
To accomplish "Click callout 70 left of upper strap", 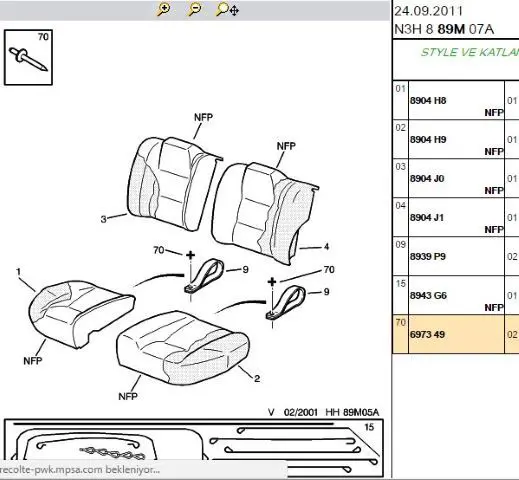I will (159, 250).
